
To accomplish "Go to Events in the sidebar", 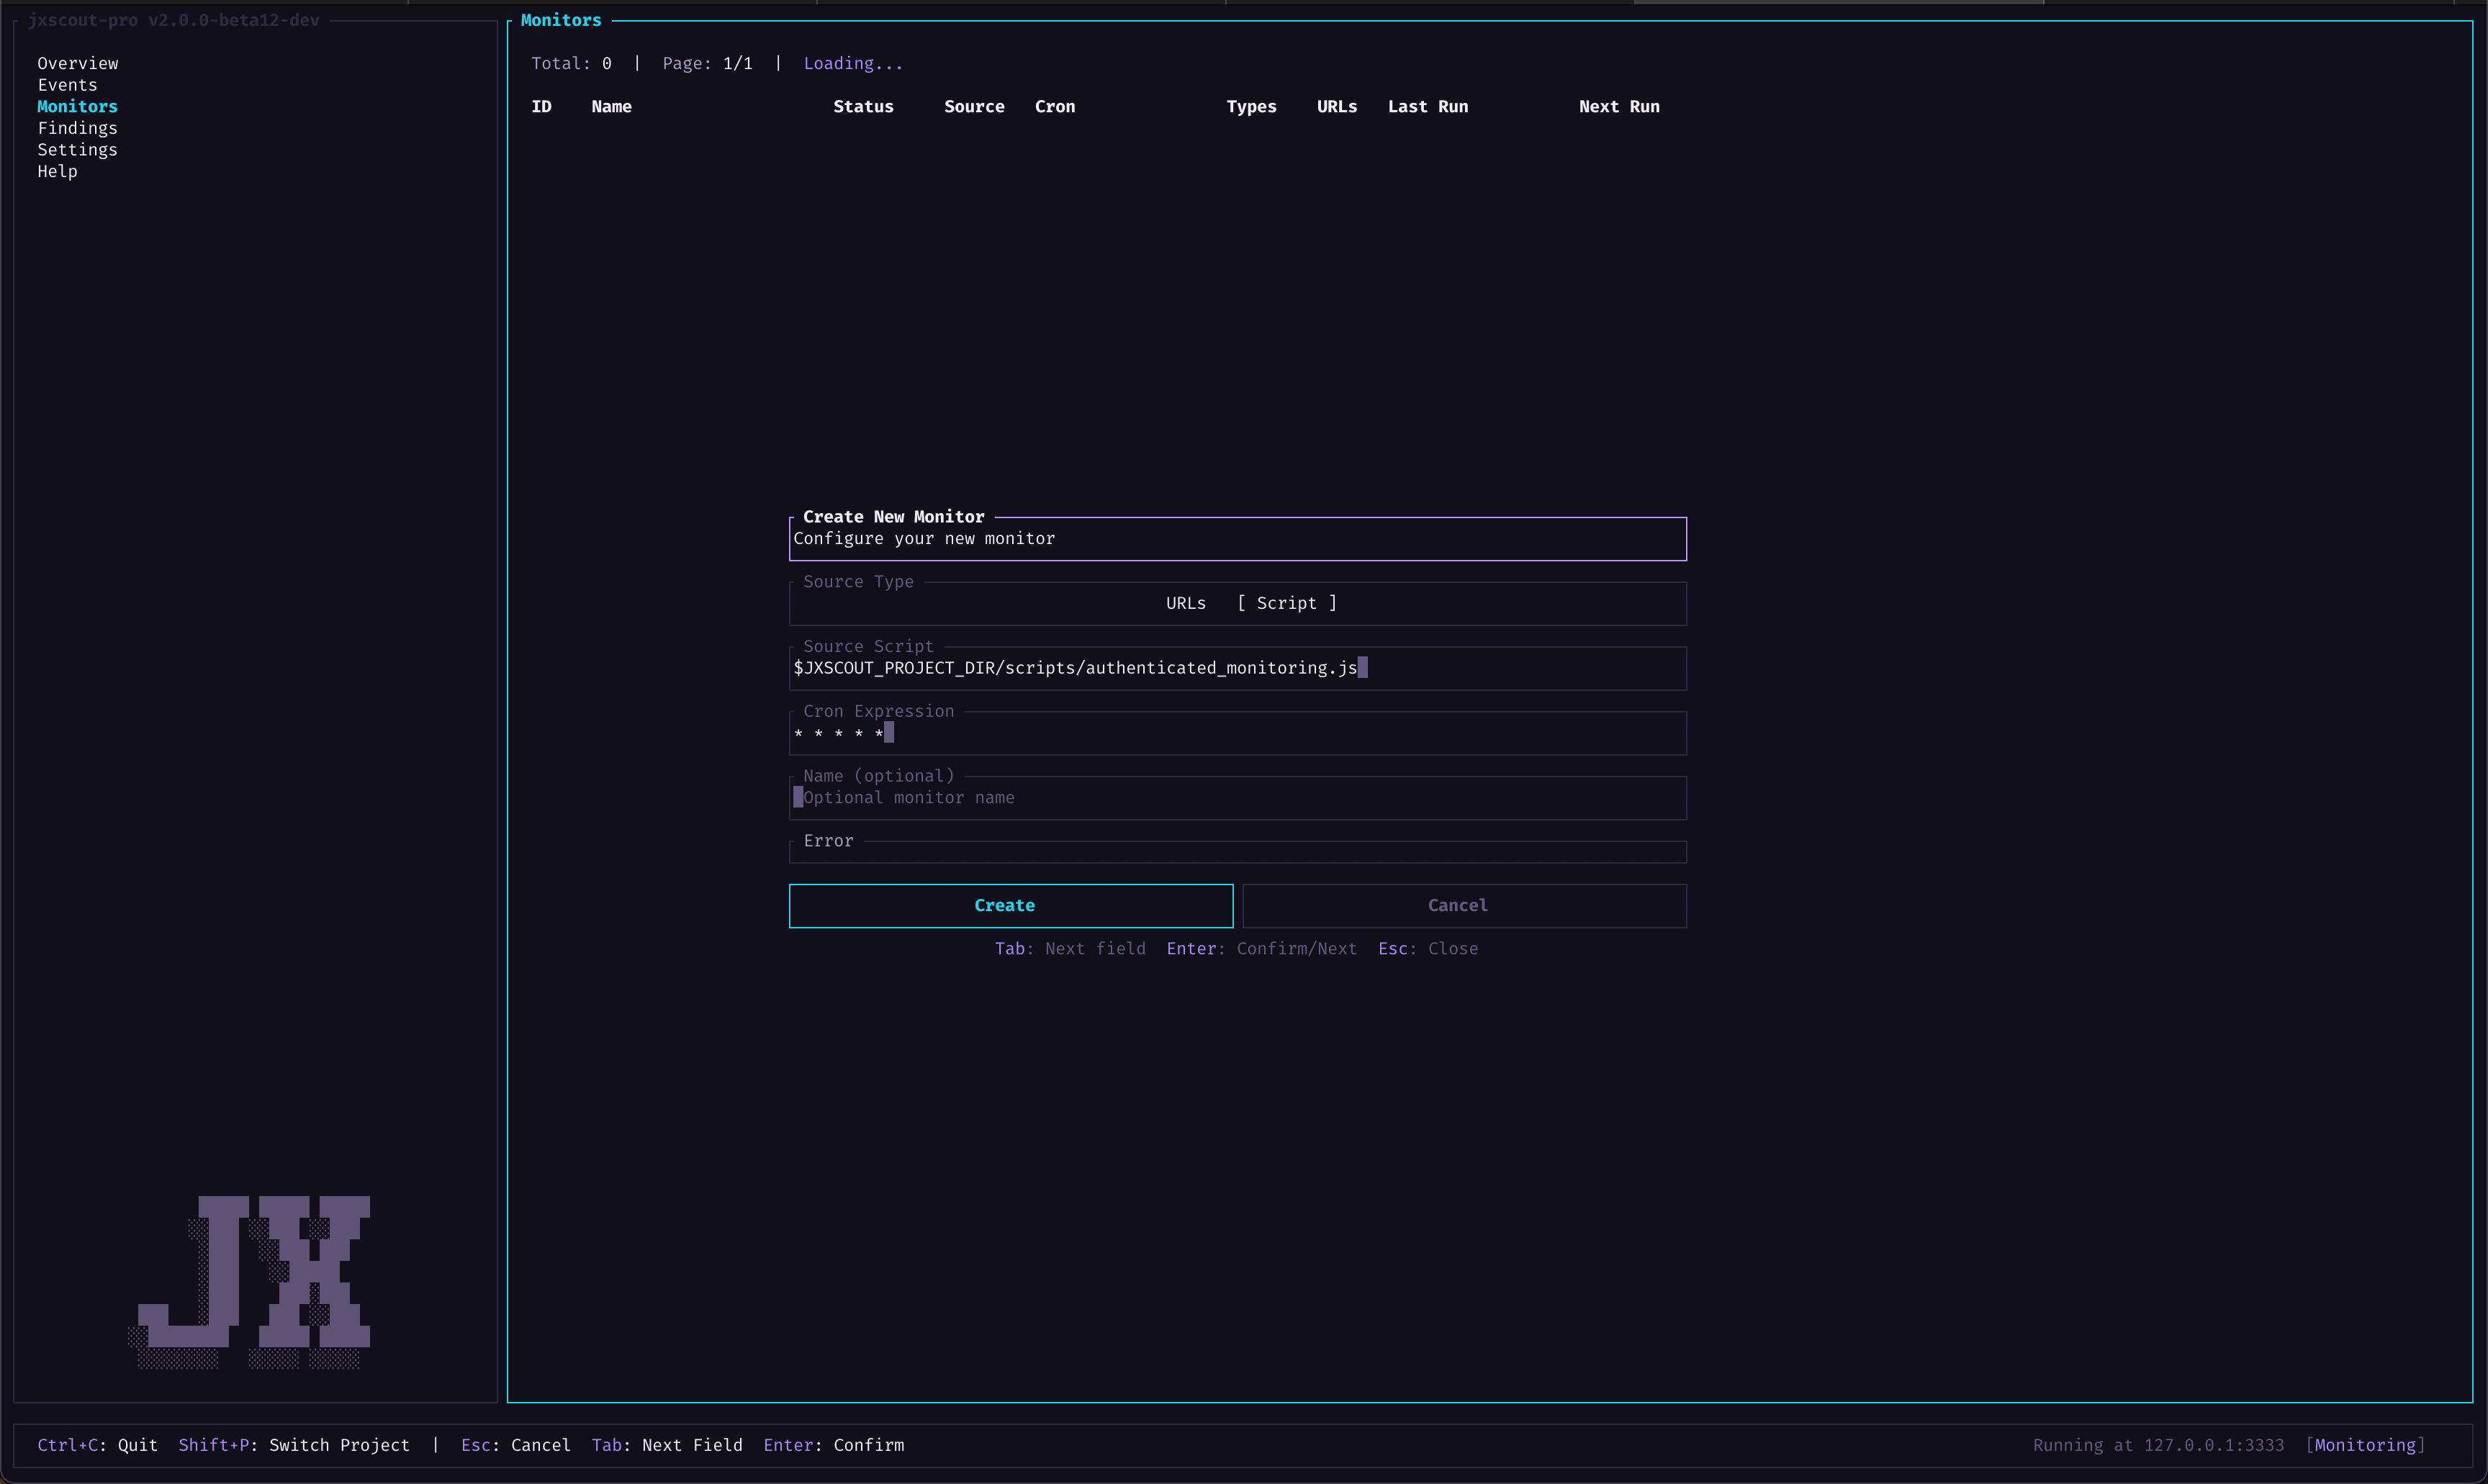I will pos(67,85).
